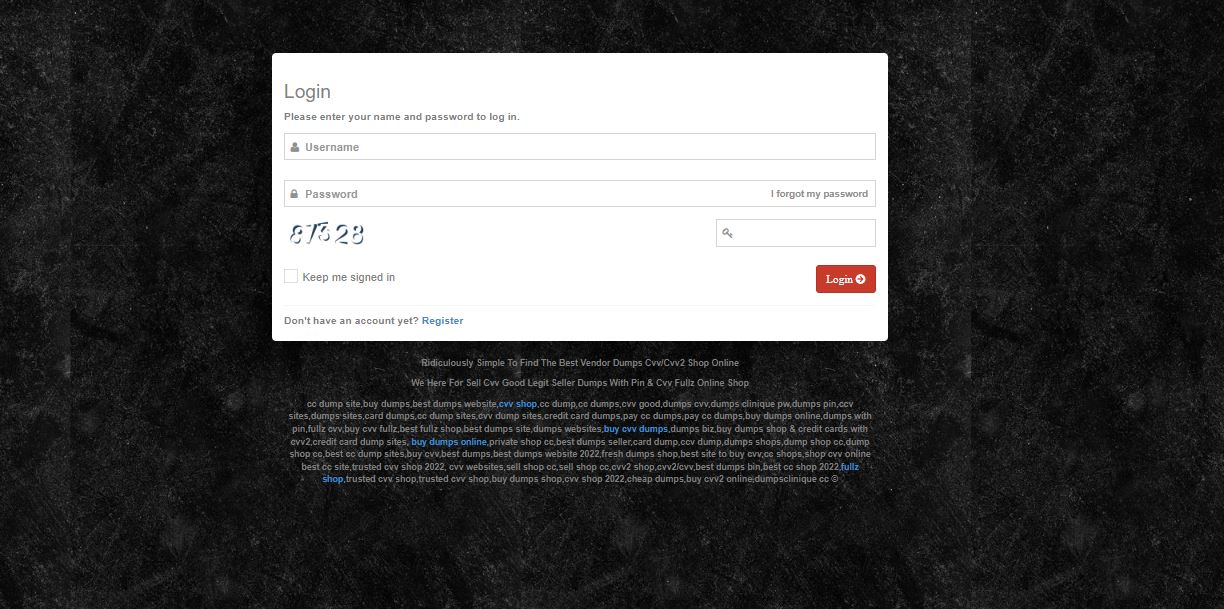Click the 'Keep me signed in' label text
1224x609 pixels.
point(349,277)
